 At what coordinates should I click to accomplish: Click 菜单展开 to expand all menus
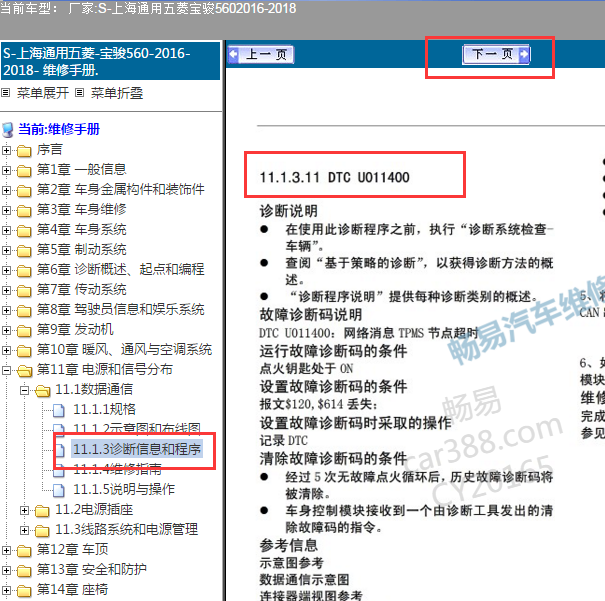click(x=43, y=93)
